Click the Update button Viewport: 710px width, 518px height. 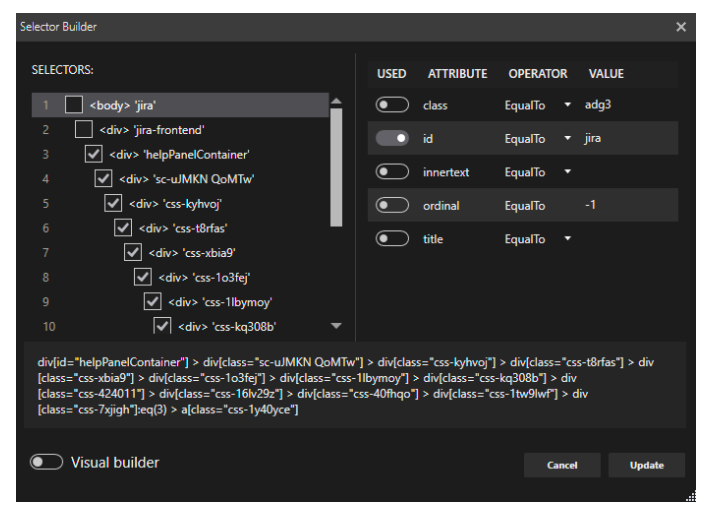(646, 465)
